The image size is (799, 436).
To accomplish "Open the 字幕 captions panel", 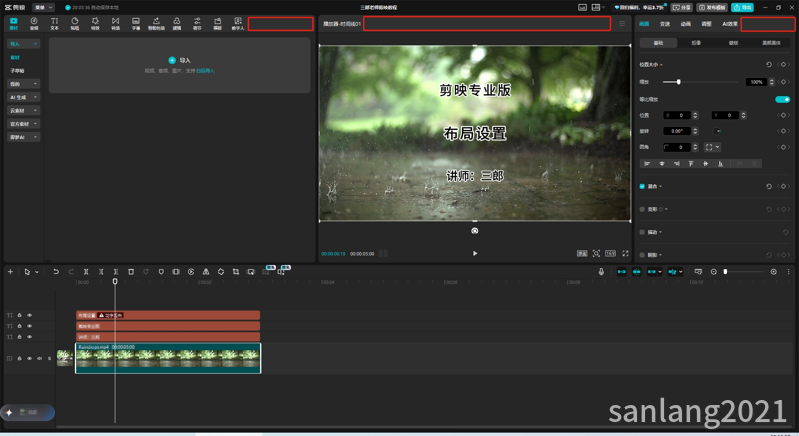I will [x=136, y=23].
